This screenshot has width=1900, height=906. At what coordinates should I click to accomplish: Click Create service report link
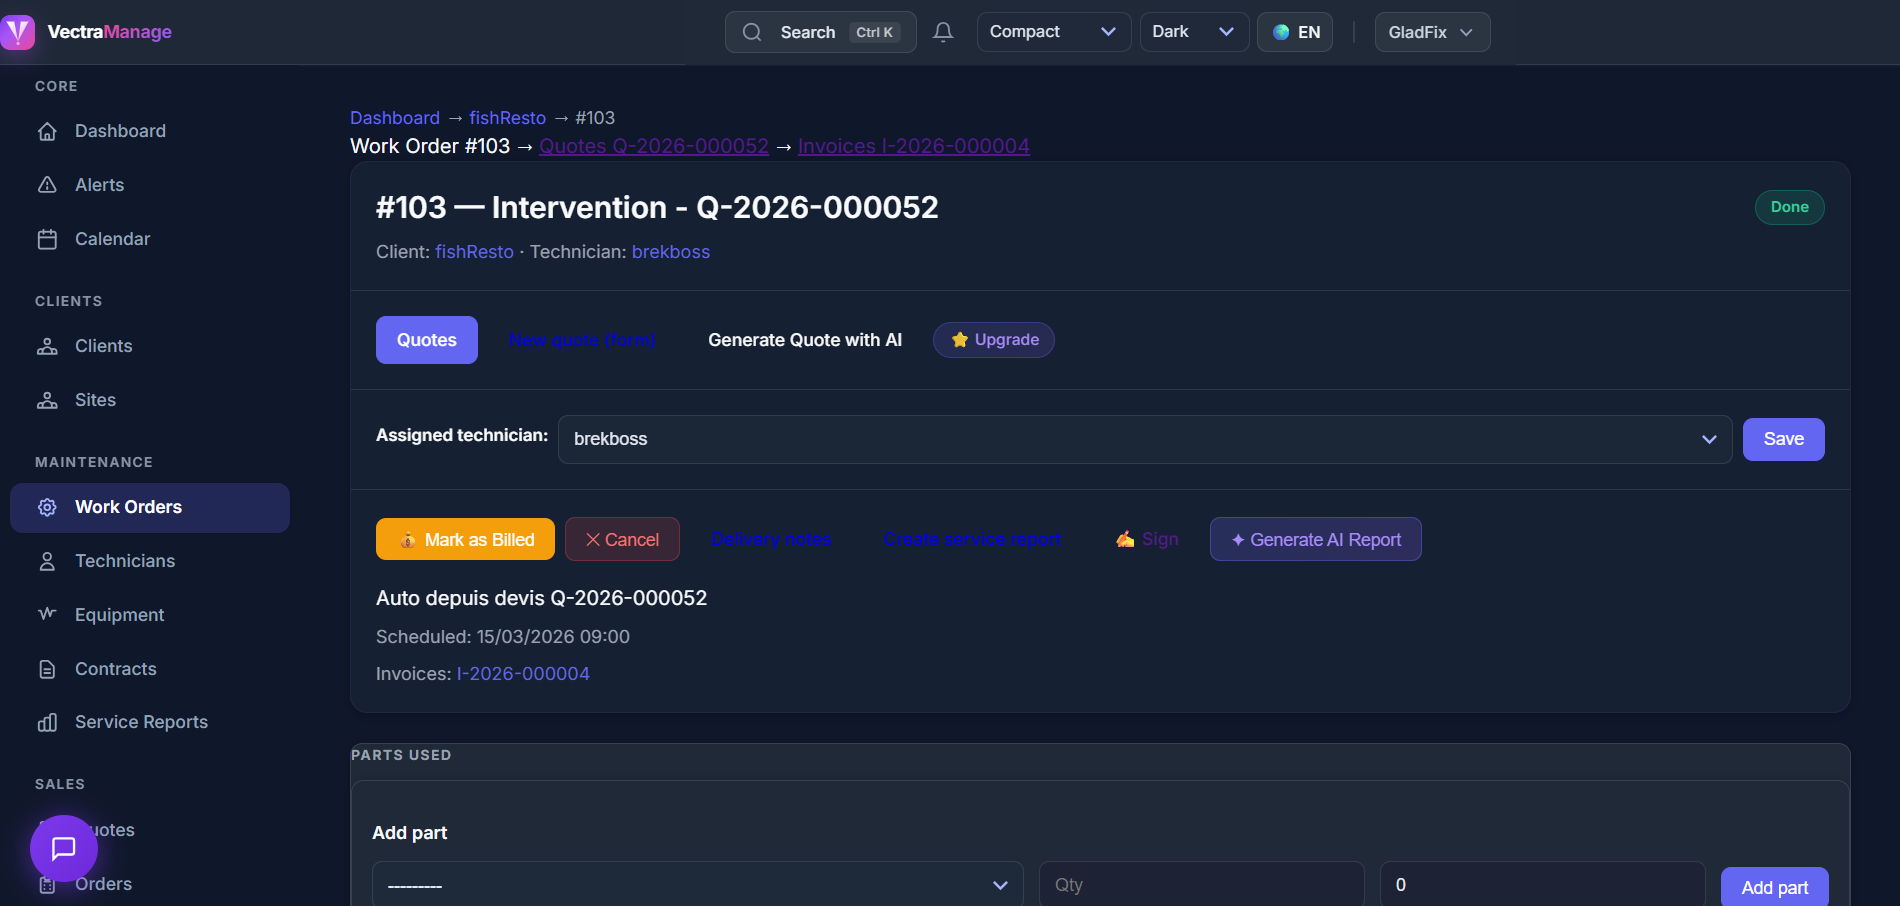point(973,539)
